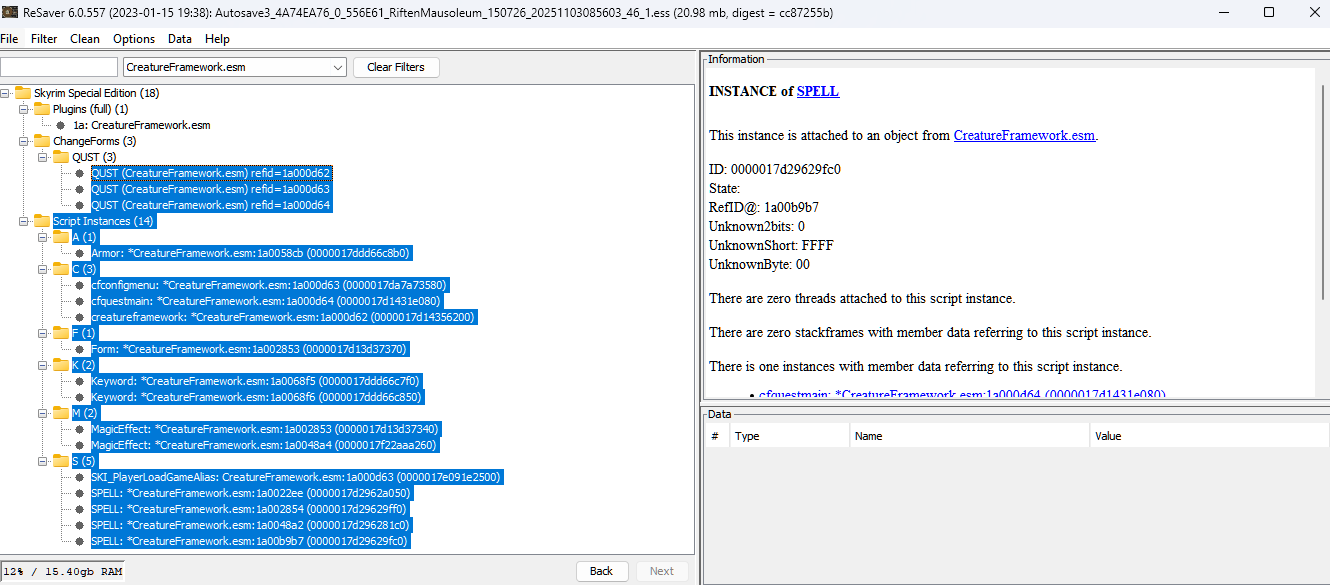Screen dimensions: 1330x585
Task: Select the Armor 1a0058cb script instance
Action: 251,253
